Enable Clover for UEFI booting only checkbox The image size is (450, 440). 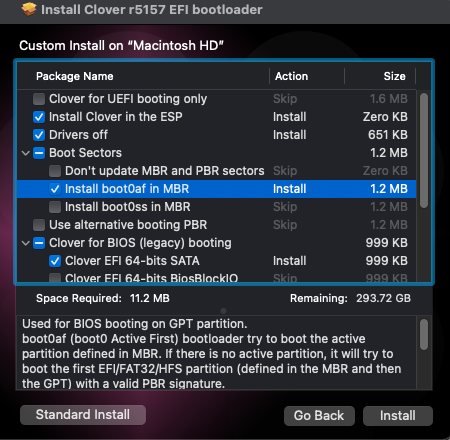39,99
